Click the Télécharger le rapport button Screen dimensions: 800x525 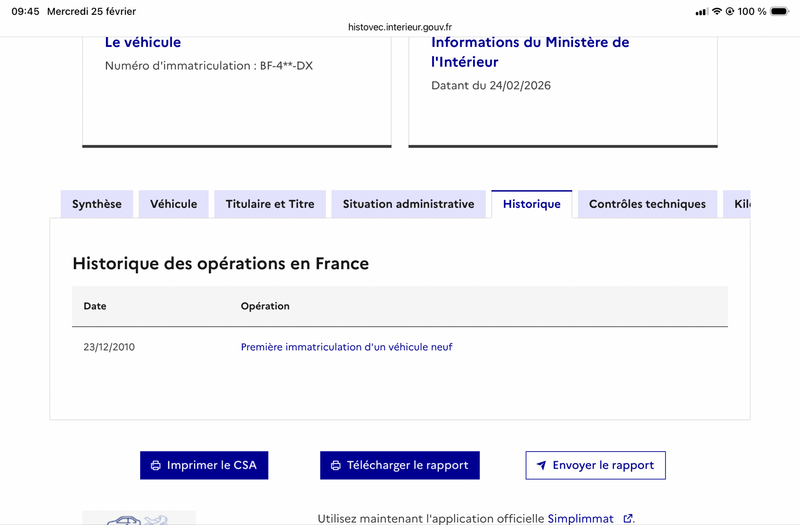pyautogui.click(x=400, y=465)
